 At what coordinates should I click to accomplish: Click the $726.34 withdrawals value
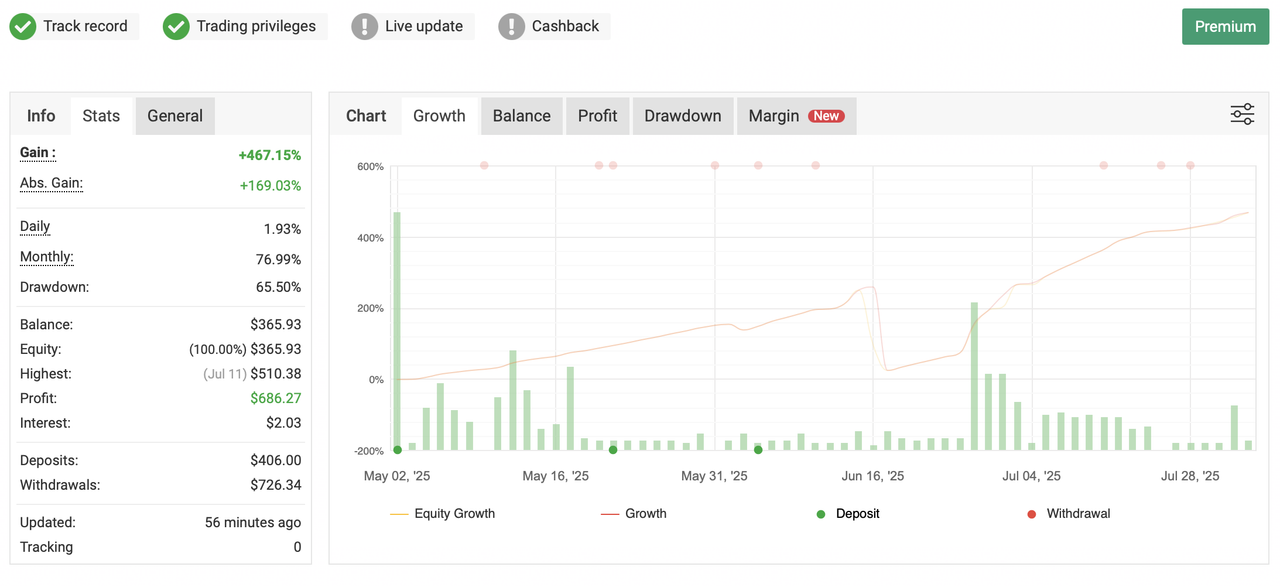click(x=276, y=485)
